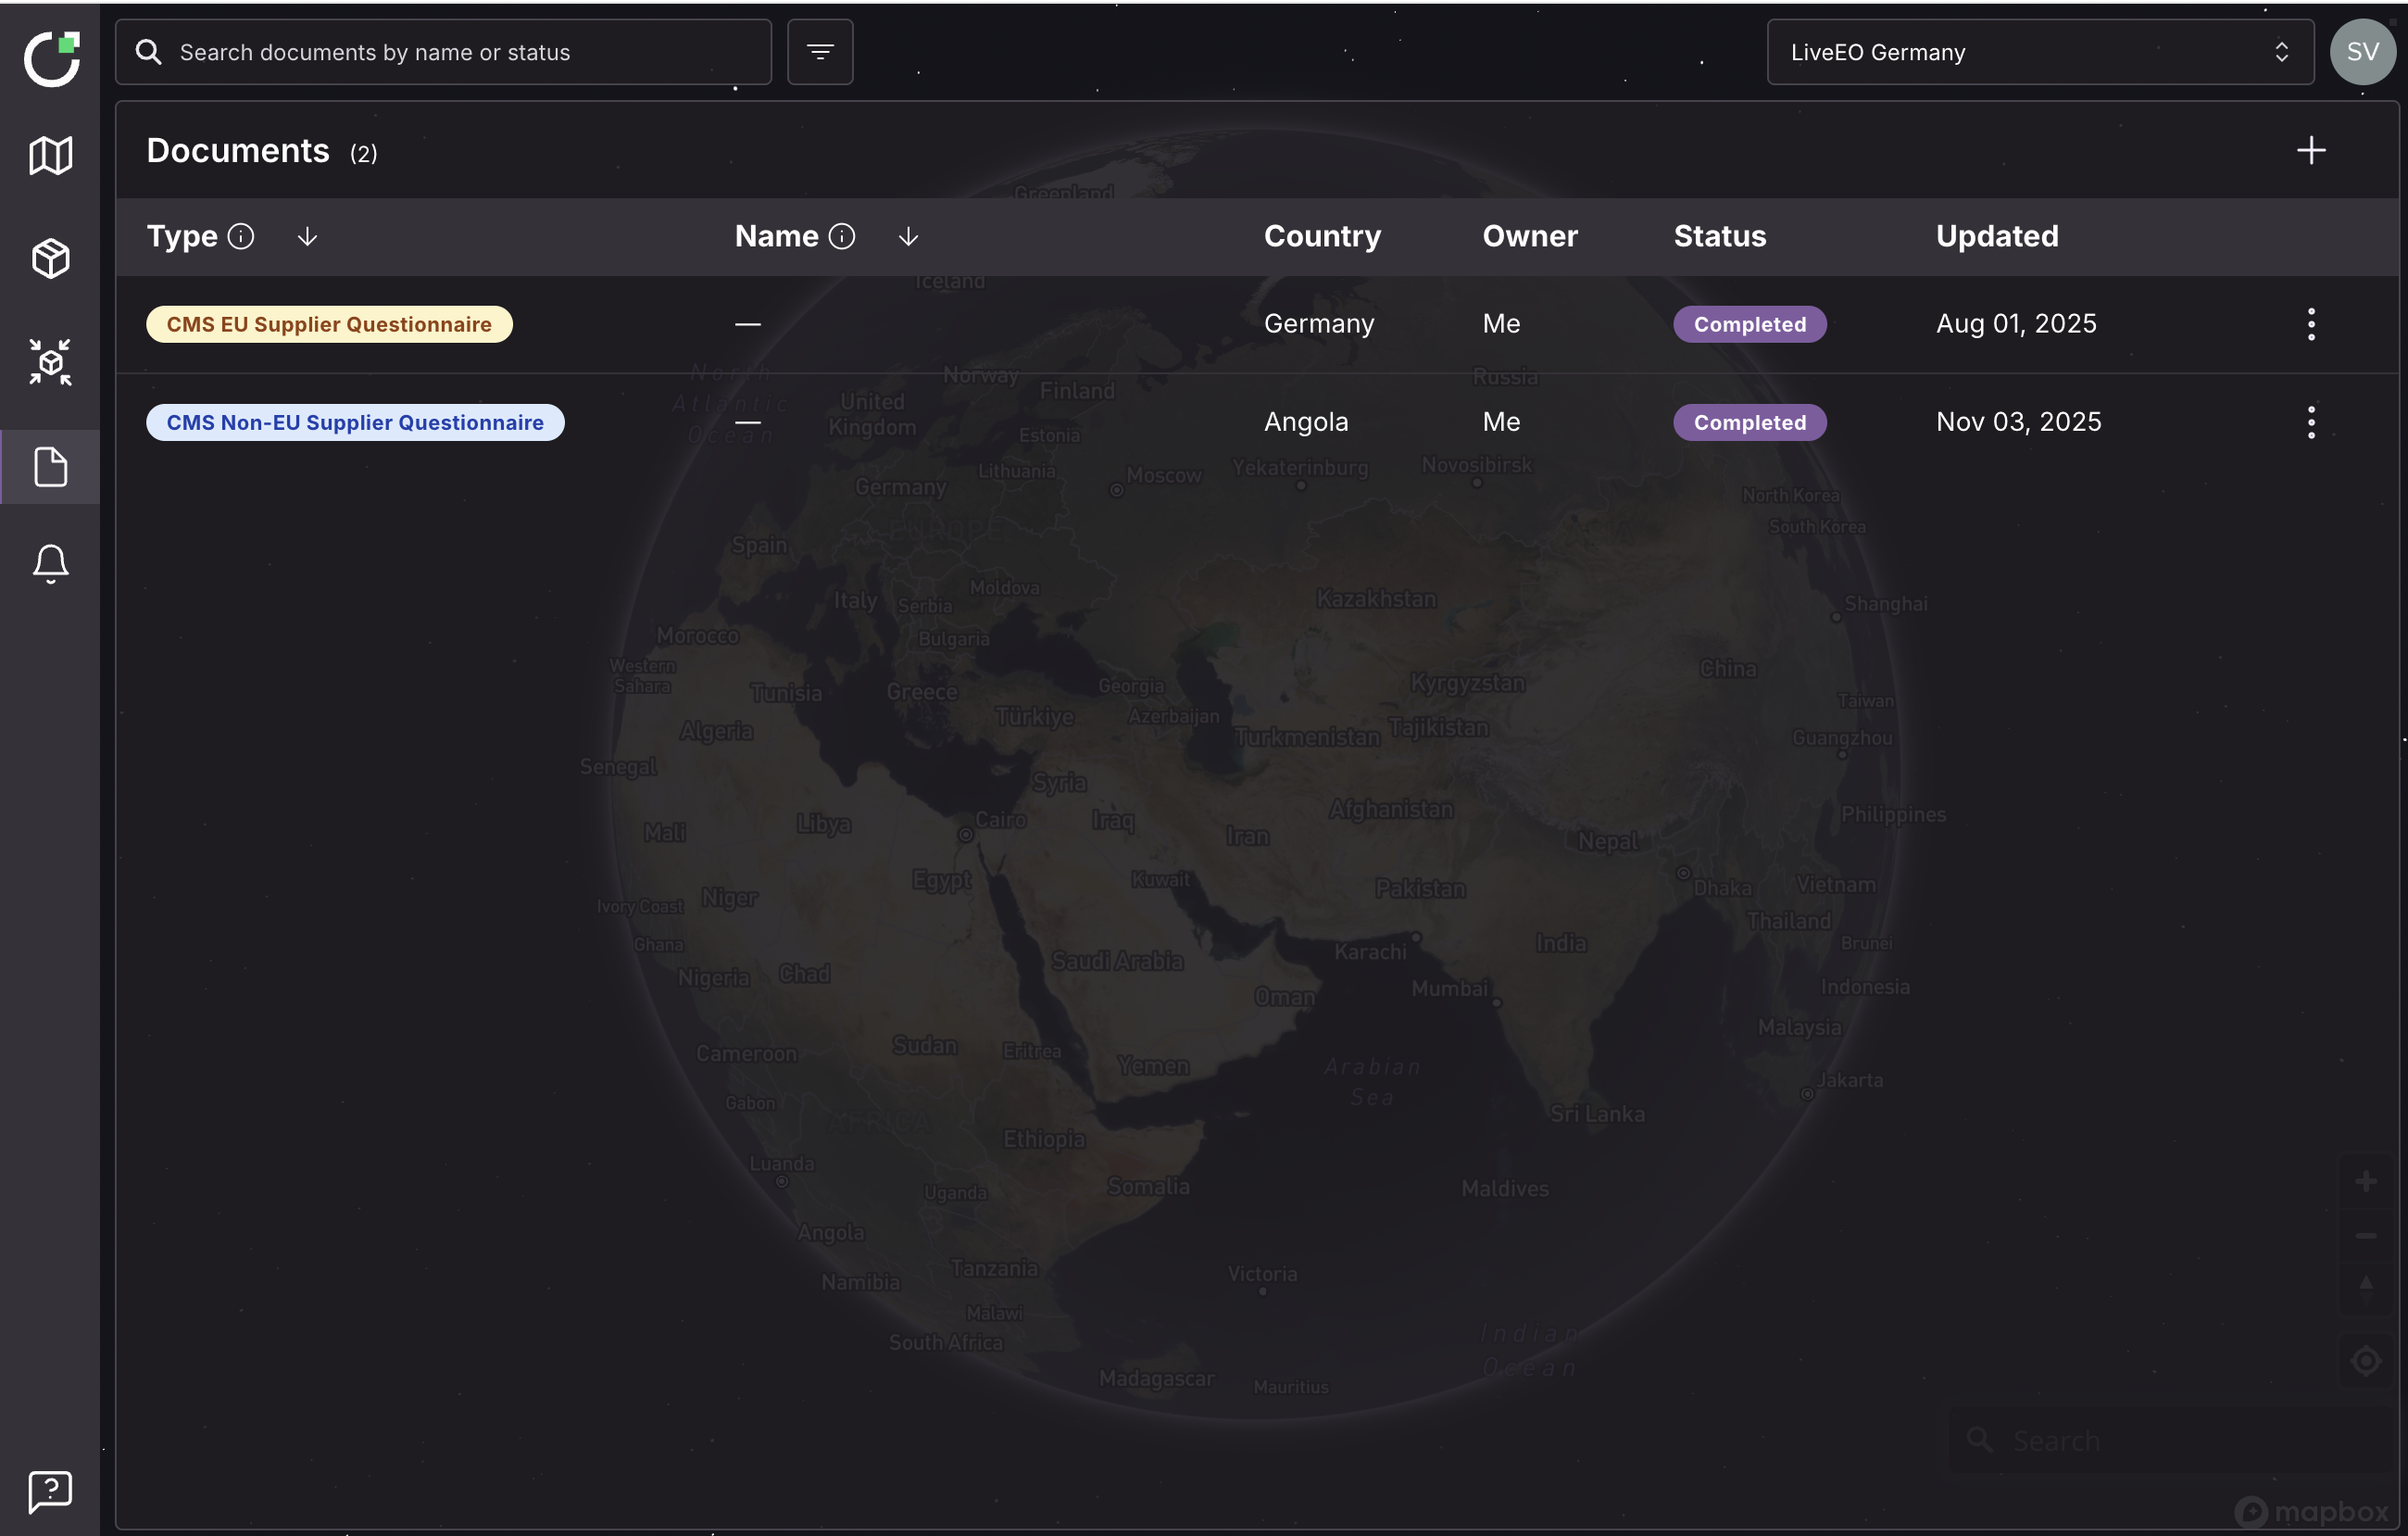Open the Documents page sidebar icon

pos(50,467)
